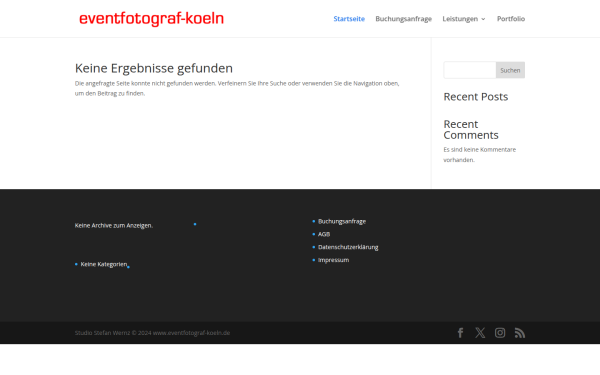
Task: Open the Leistungen menu item
Action: [x=460, y=19]
